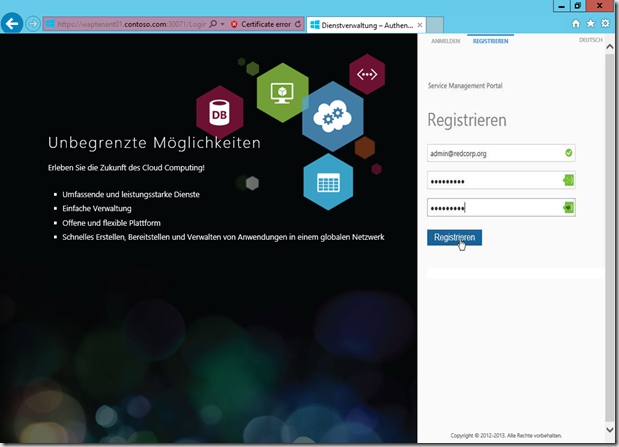Screen dimensions: 619x447
Task: Click the first password field
Action: pyautogui.click(x=501, y=180)
